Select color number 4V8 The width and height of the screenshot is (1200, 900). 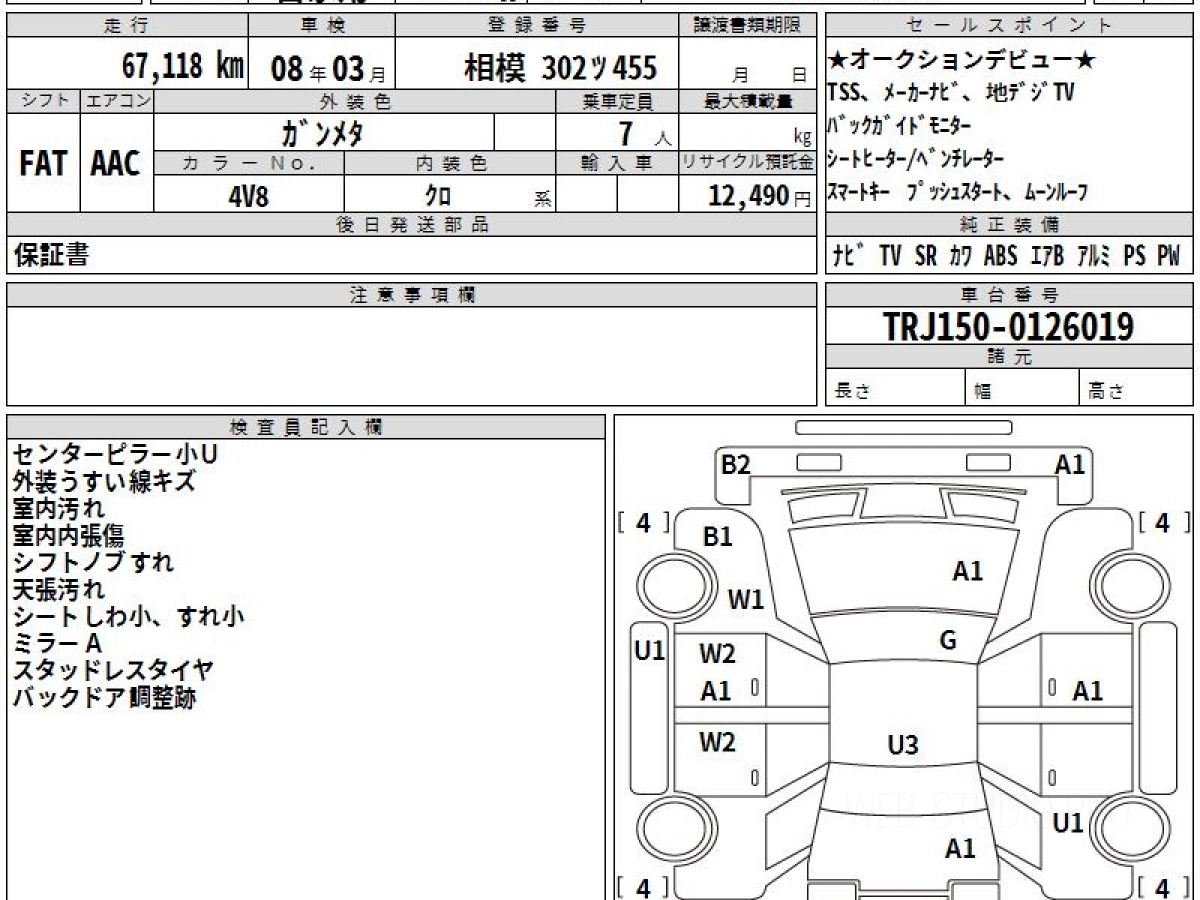tap(248, 196)
